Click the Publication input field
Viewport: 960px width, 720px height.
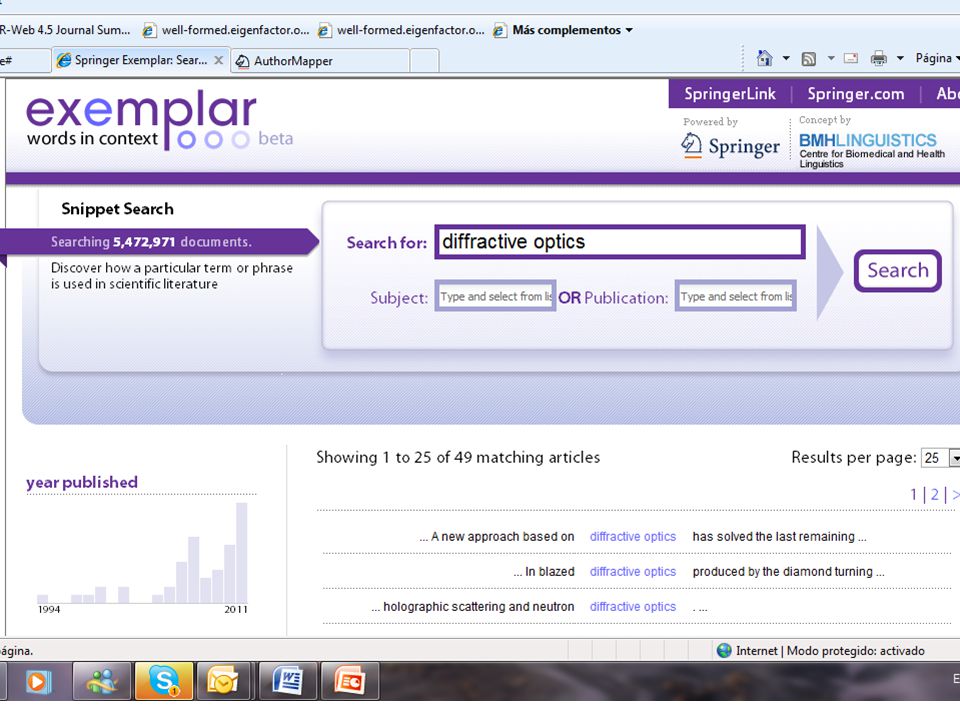735,296
